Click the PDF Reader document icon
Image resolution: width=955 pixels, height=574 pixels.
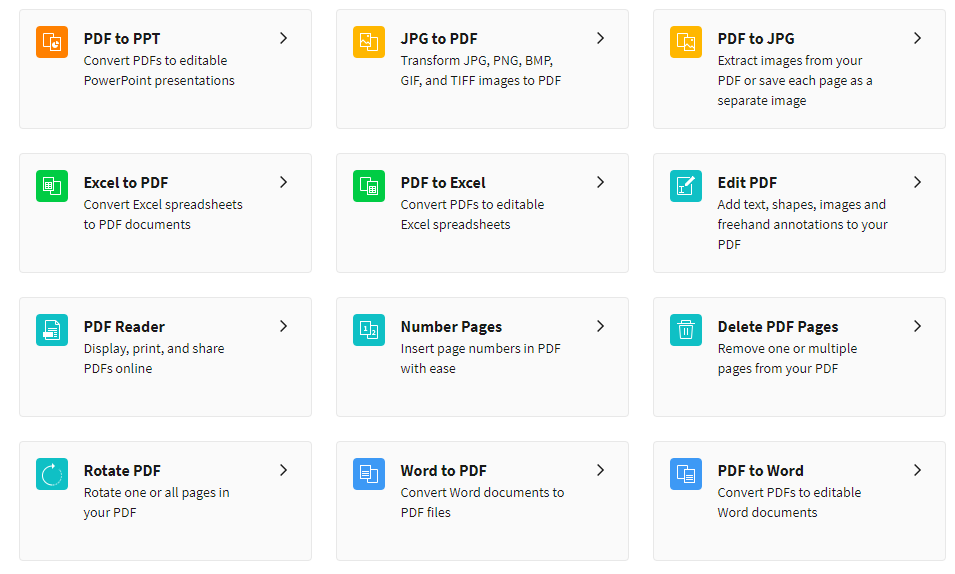[52, 330]
